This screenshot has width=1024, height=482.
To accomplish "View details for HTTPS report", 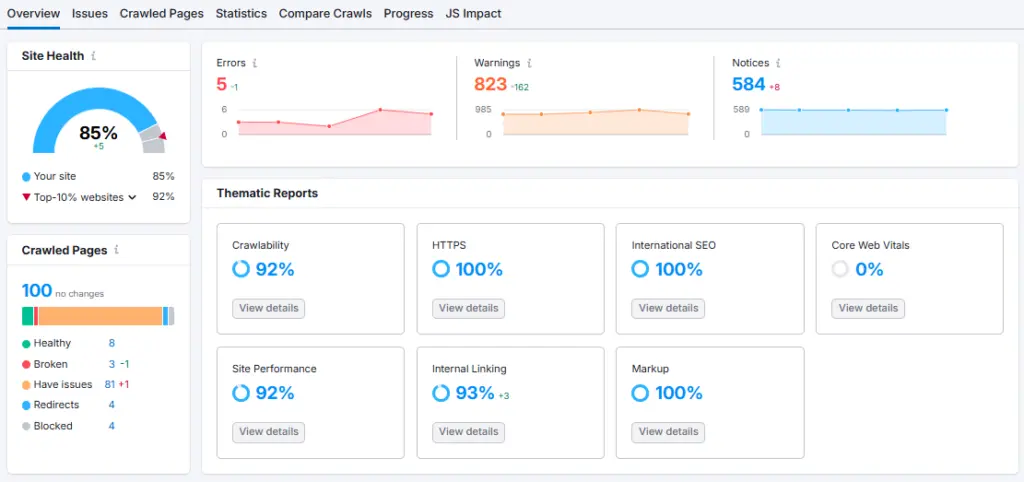I will tap(468, 308).
